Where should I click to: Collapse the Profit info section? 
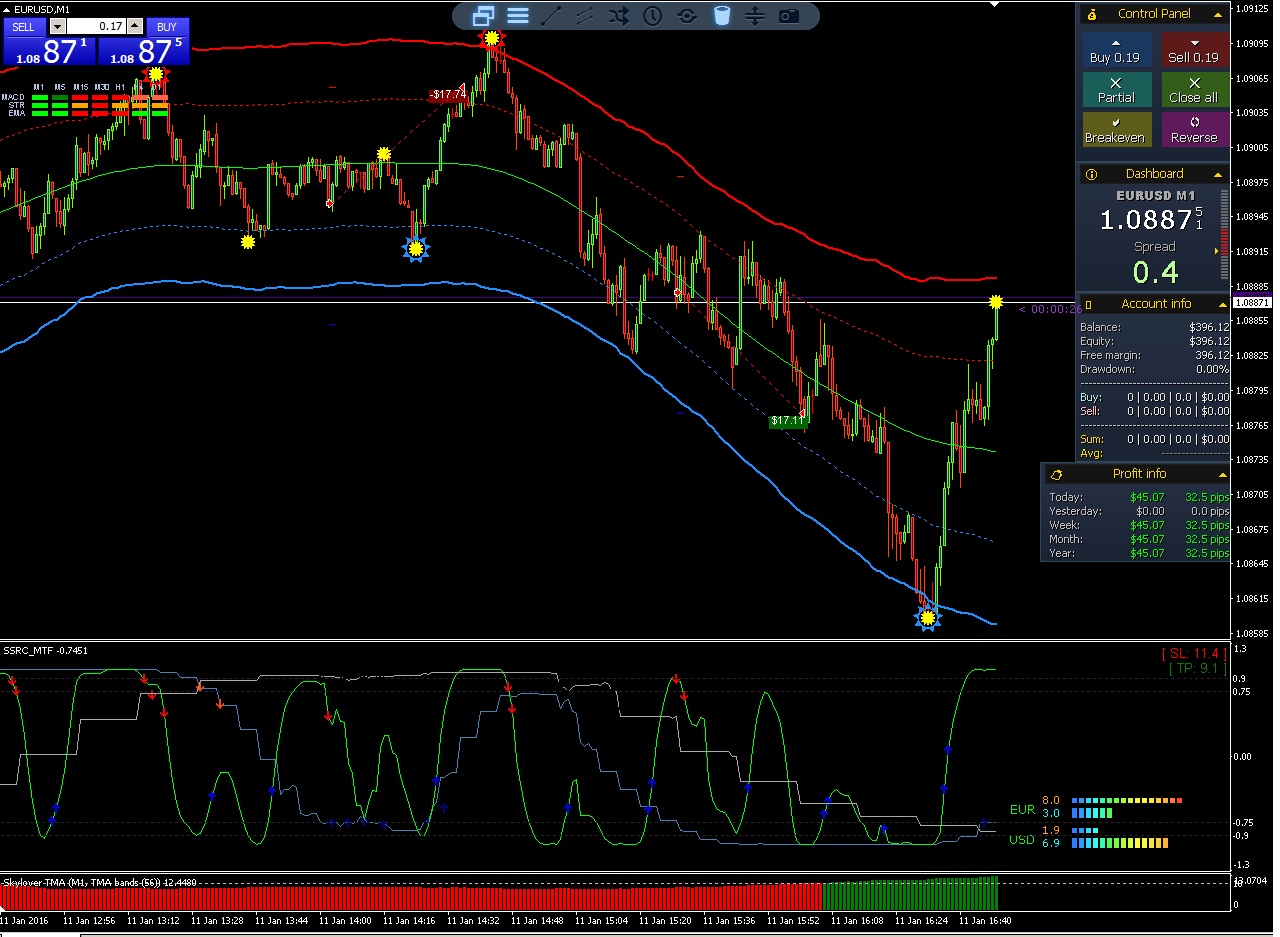click(x=1222, y=474)
